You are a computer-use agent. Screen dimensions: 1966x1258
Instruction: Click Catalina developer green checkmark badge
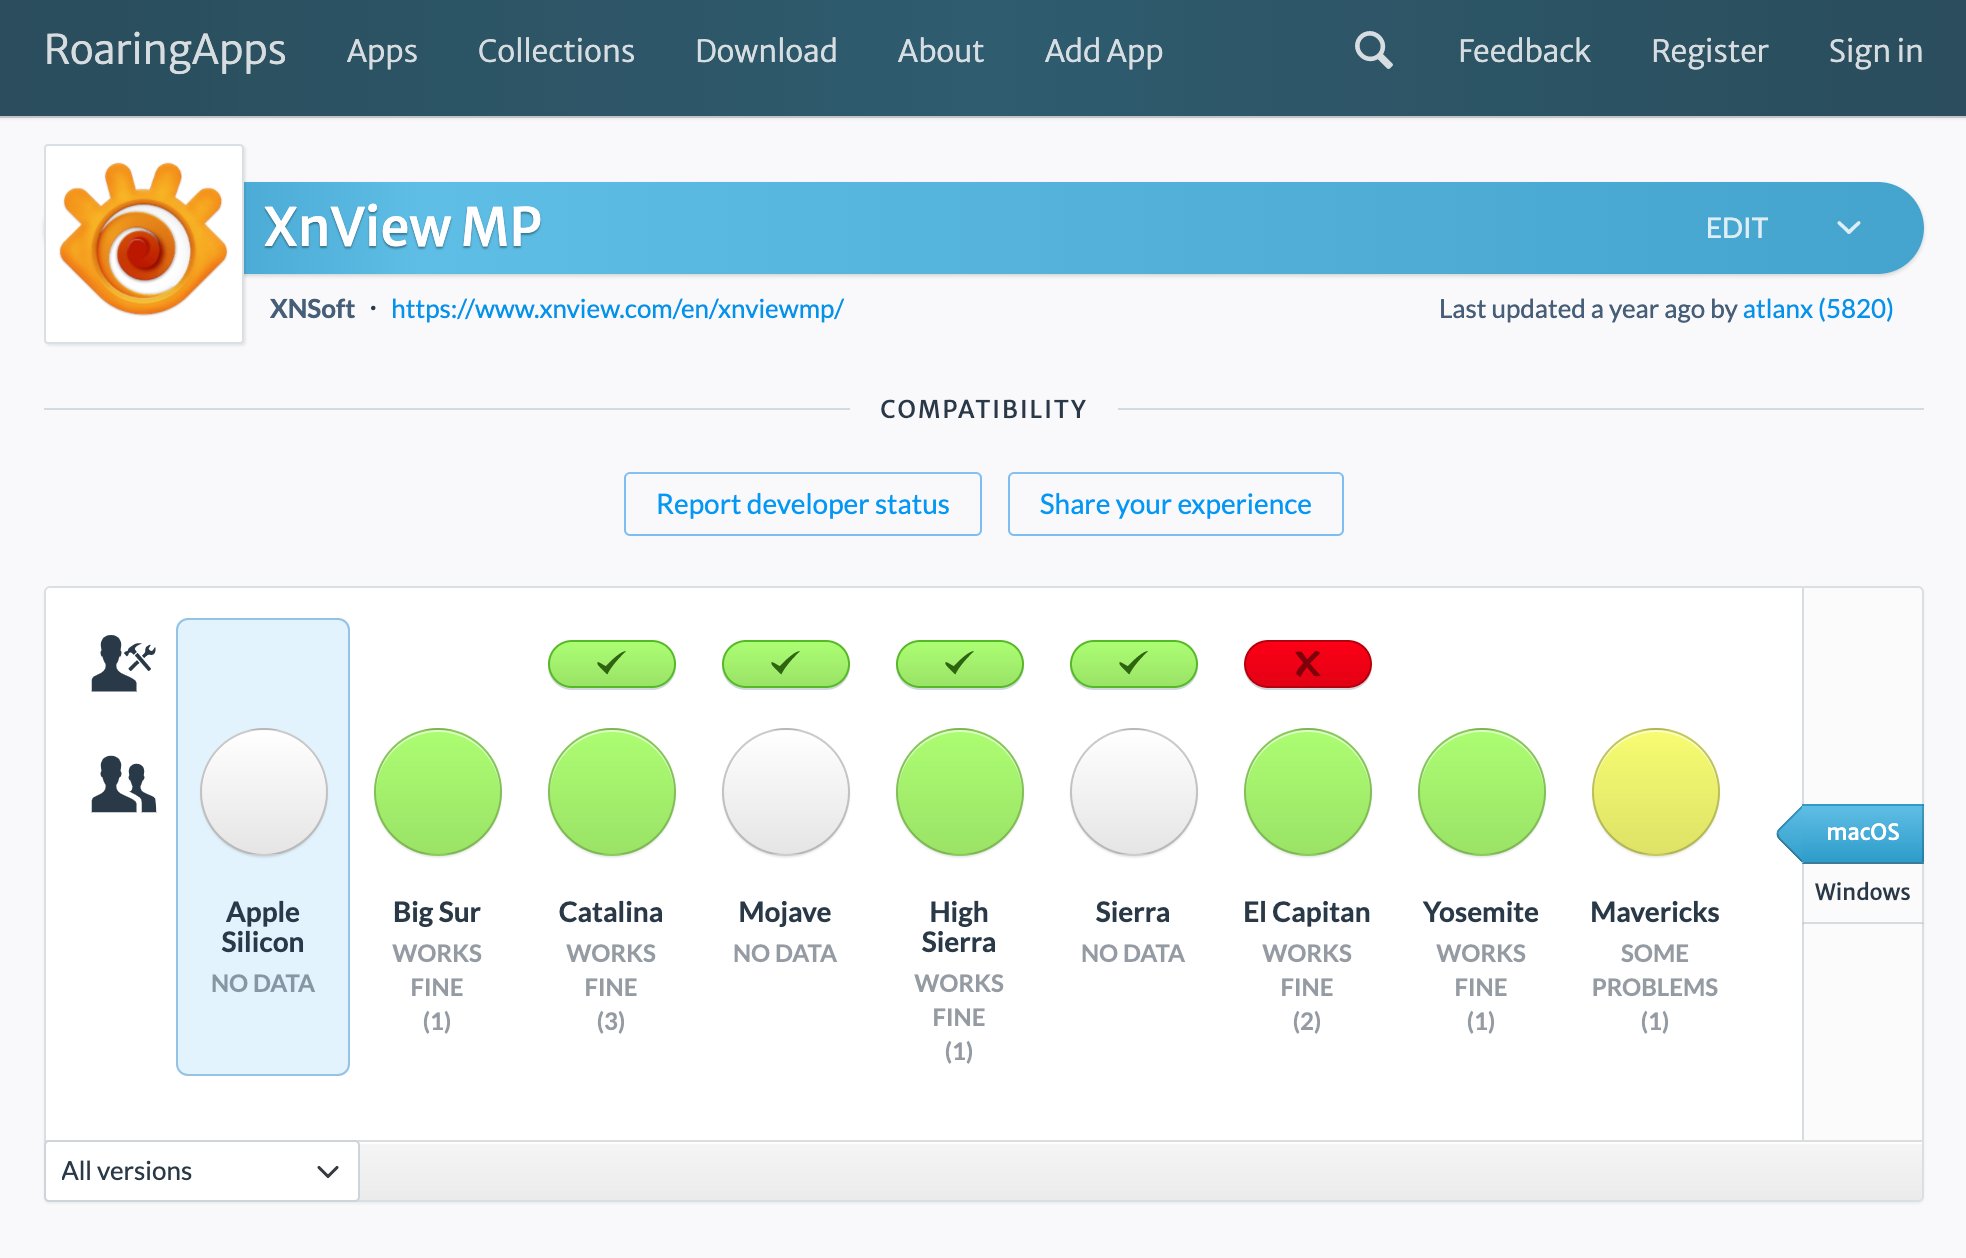pos(611,663)
